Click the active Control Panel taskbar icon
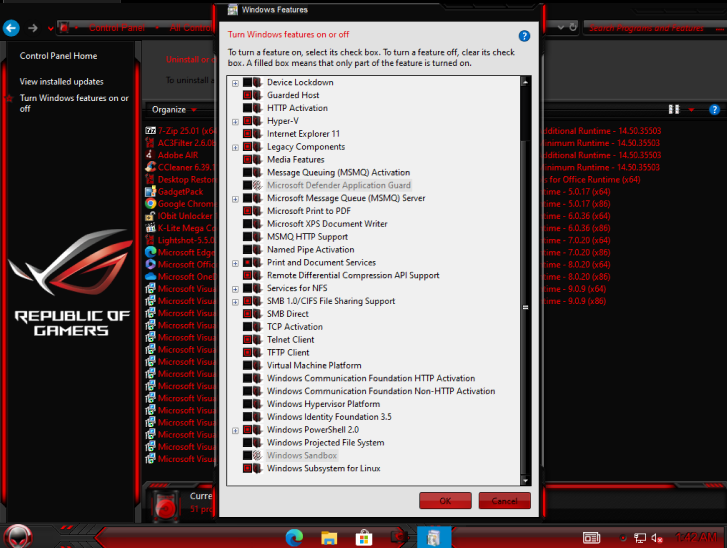The image size is (727, 548). coord(434,537)
